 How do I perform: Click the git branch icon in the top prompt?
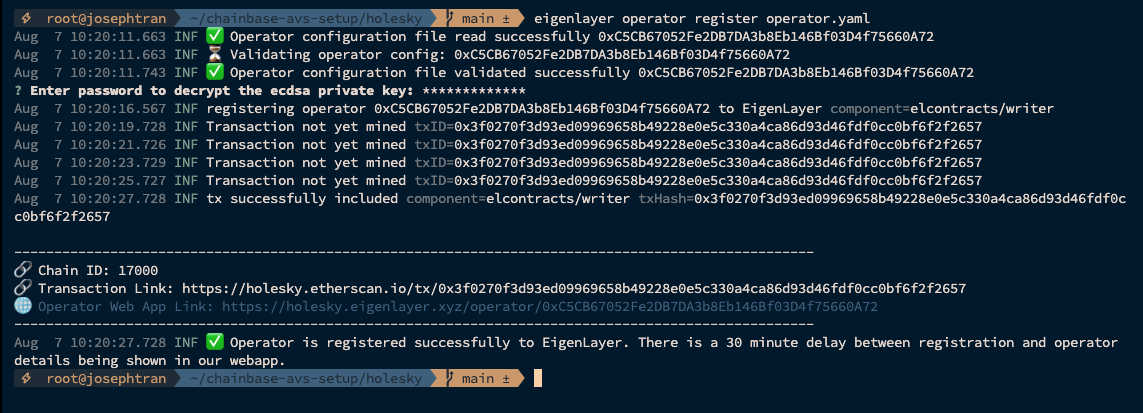pos(451,18)
